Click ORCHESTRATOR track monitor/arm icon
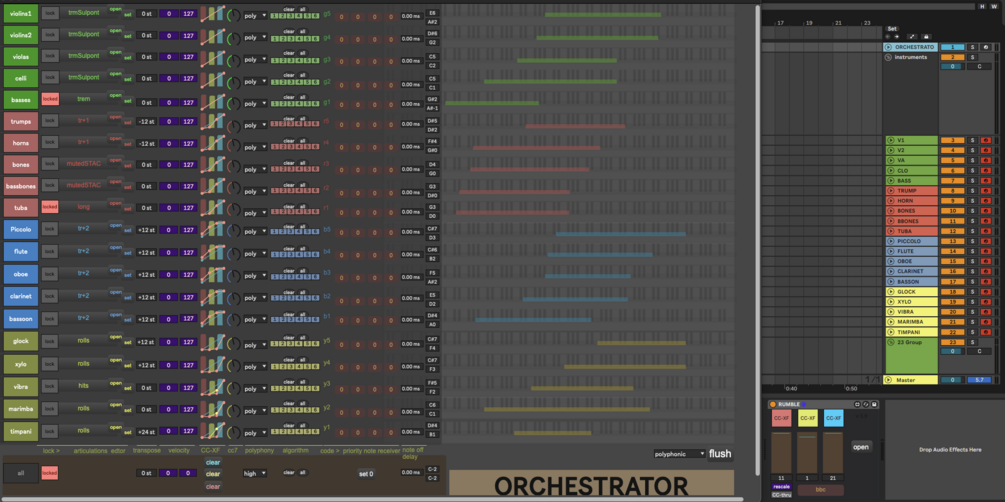The image size is (1005, 502). tap(985, 47)
